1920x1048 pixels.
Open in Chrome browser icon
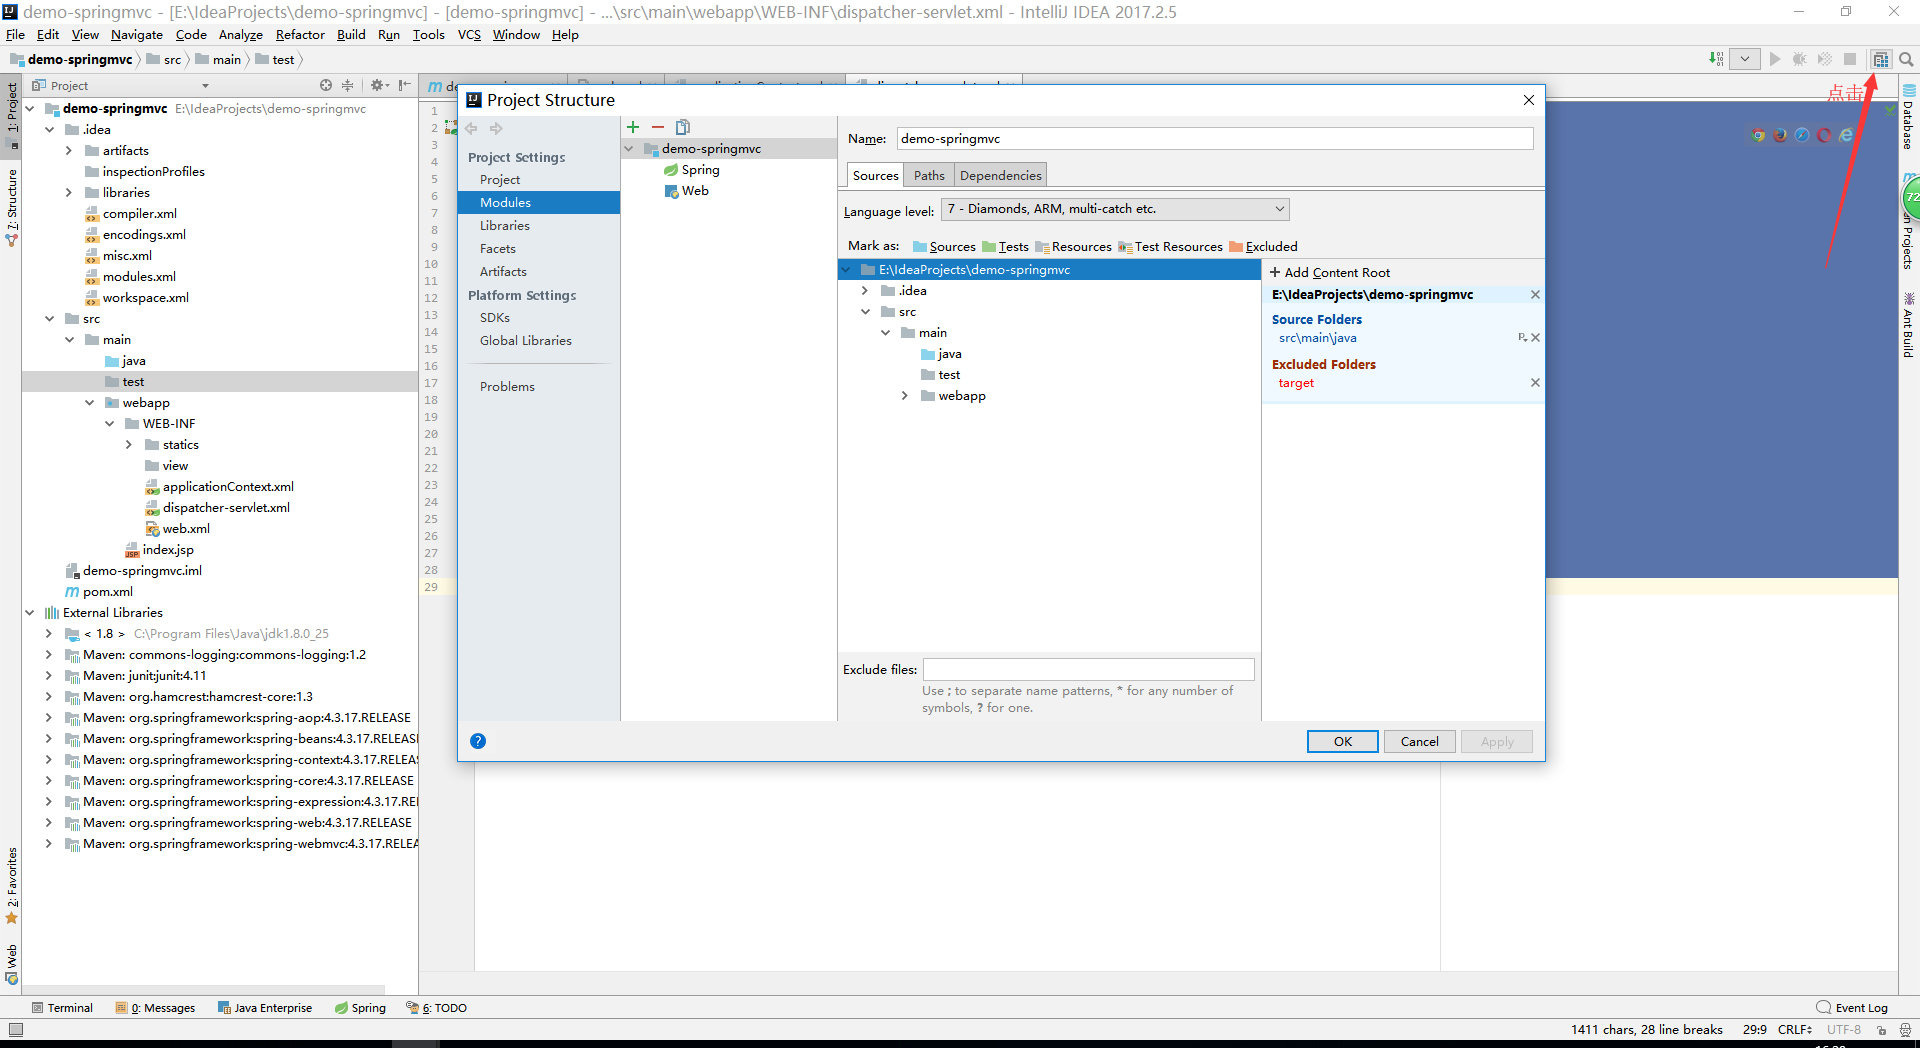(1758, 135)
